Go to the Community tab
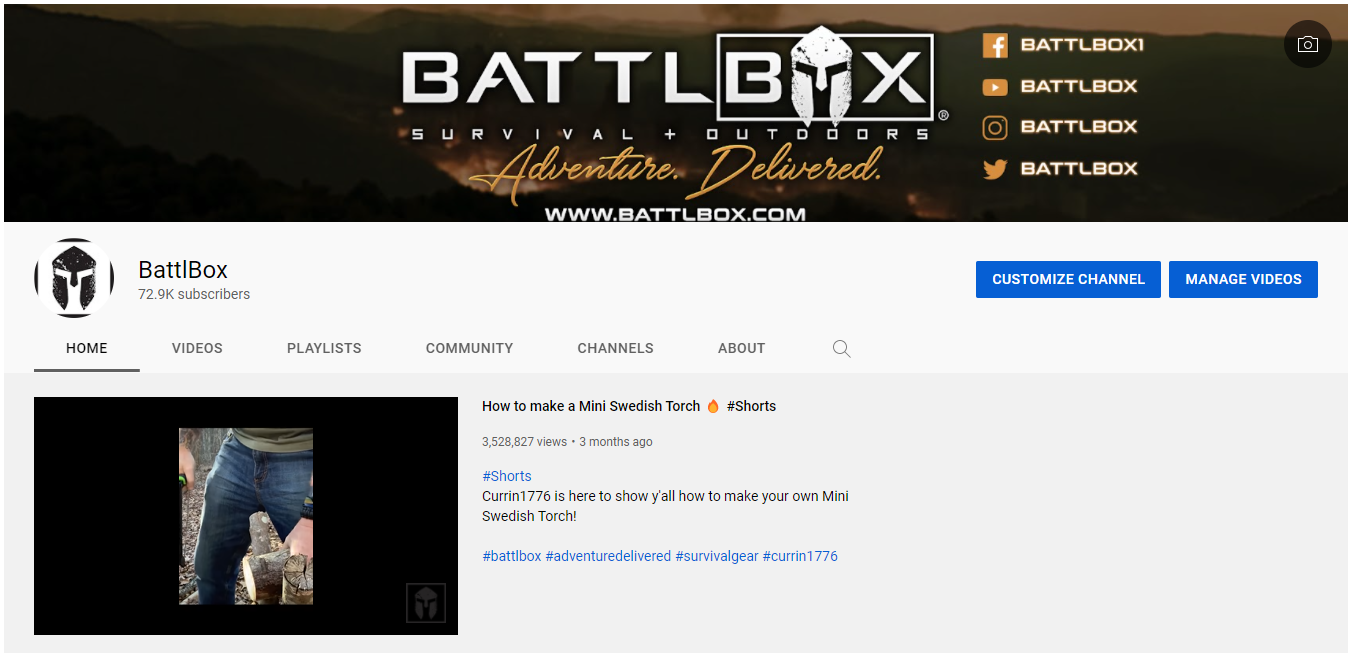 (469, 348)
